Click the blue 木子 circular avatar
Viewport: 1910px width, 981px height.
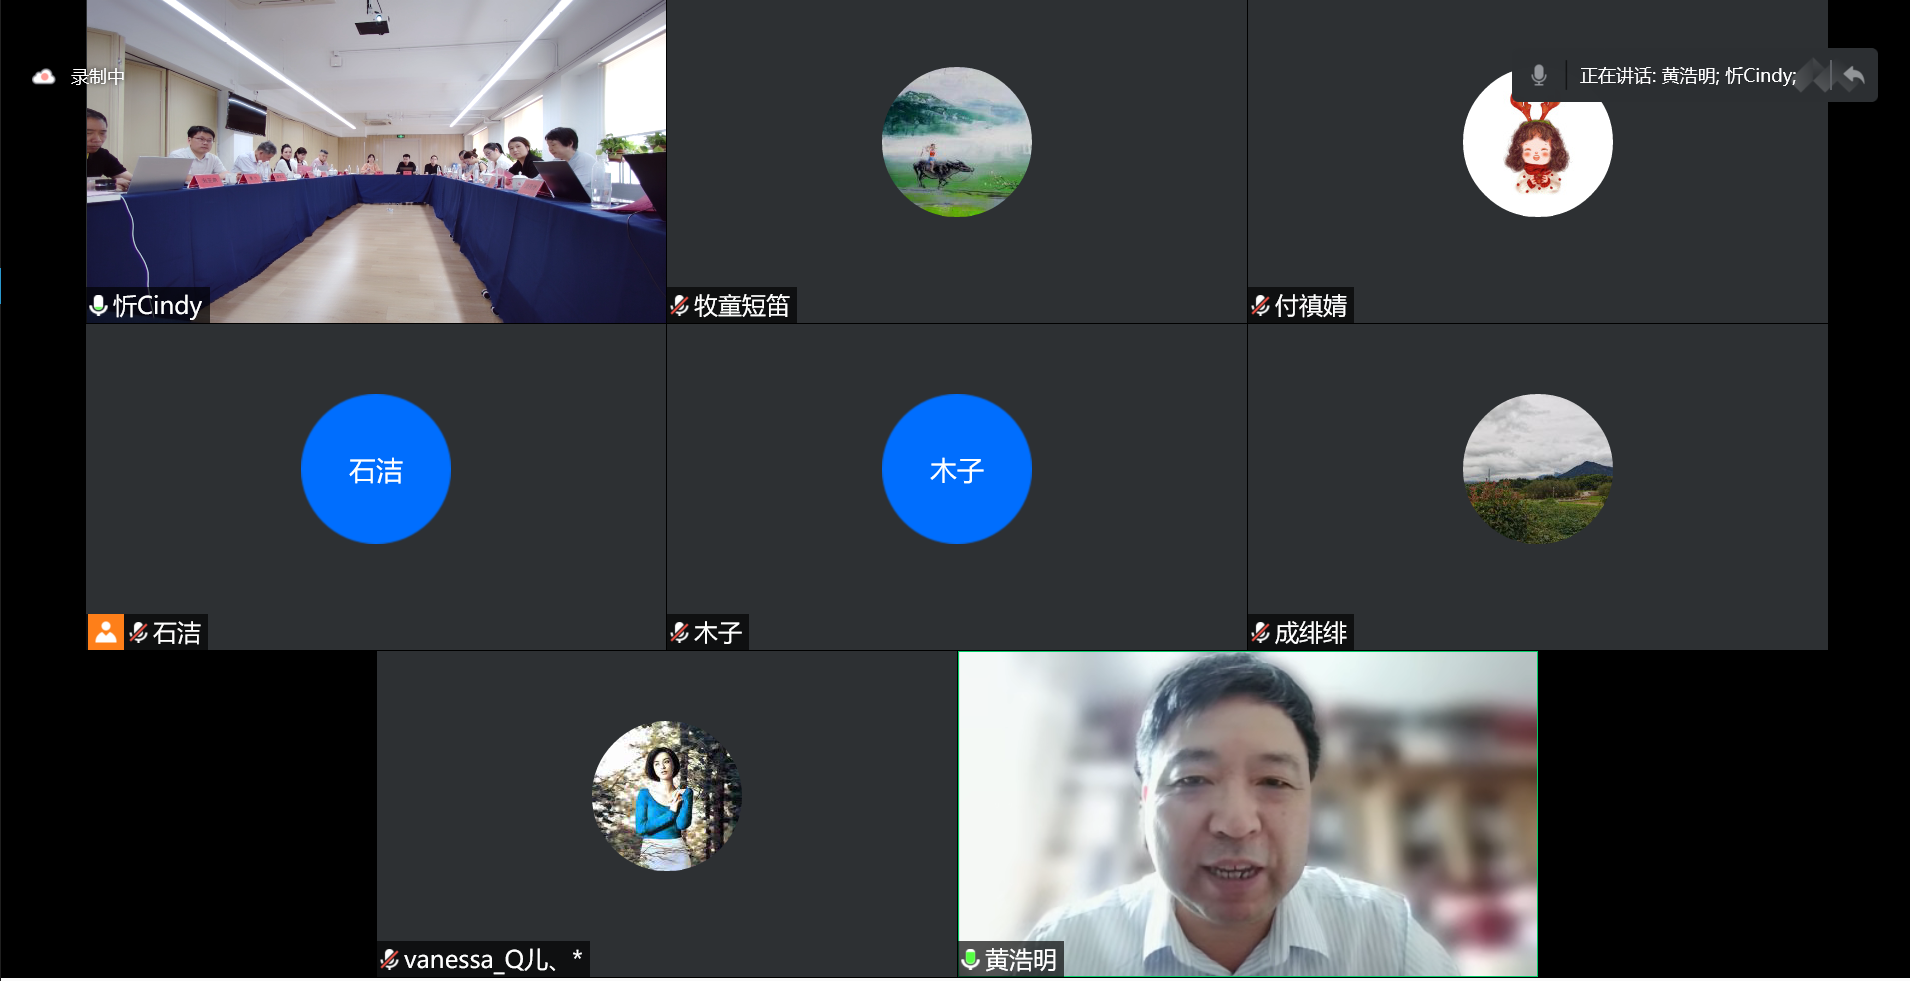pos(956,469)
